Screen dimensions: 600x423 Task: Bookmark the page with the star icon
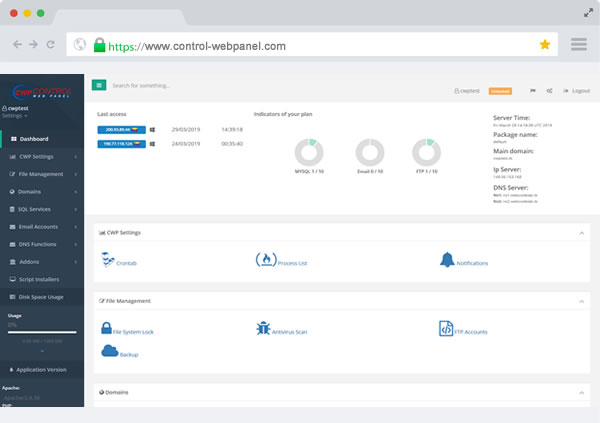coord(545,45)
